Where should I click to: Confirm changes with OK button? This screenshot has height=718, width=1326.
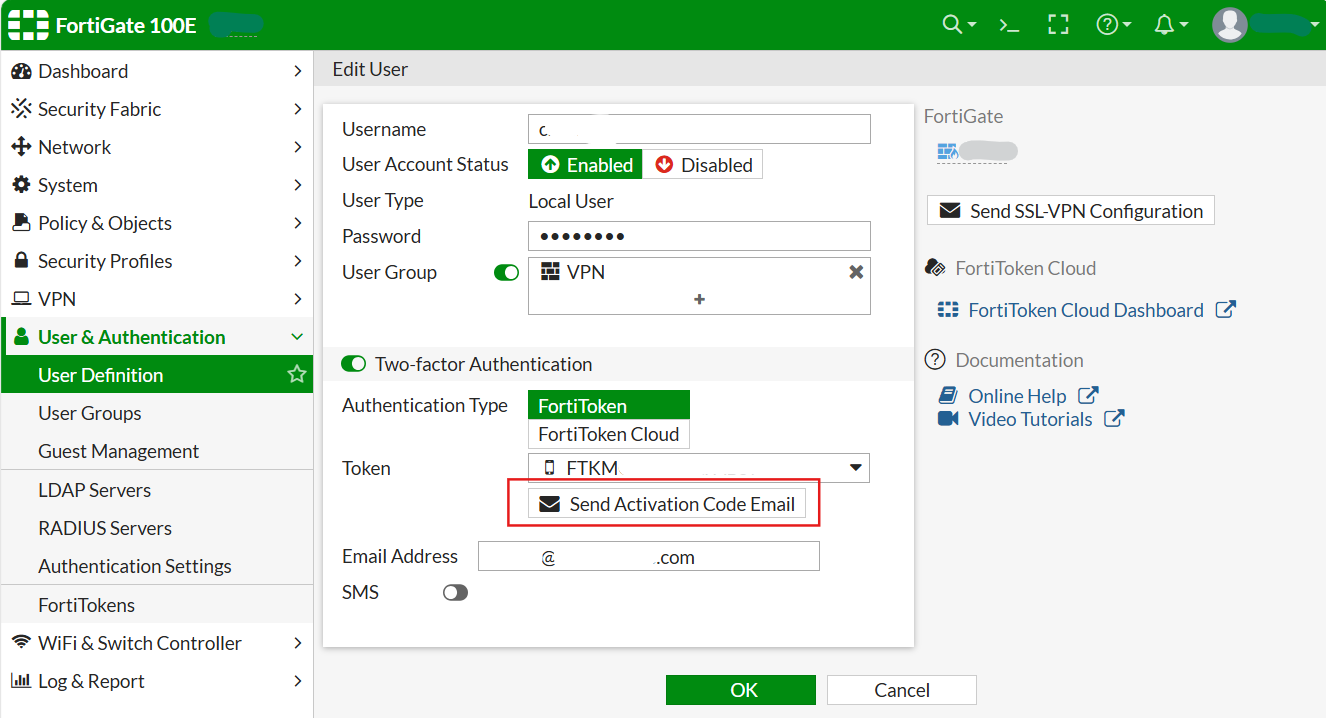(741, 690)
